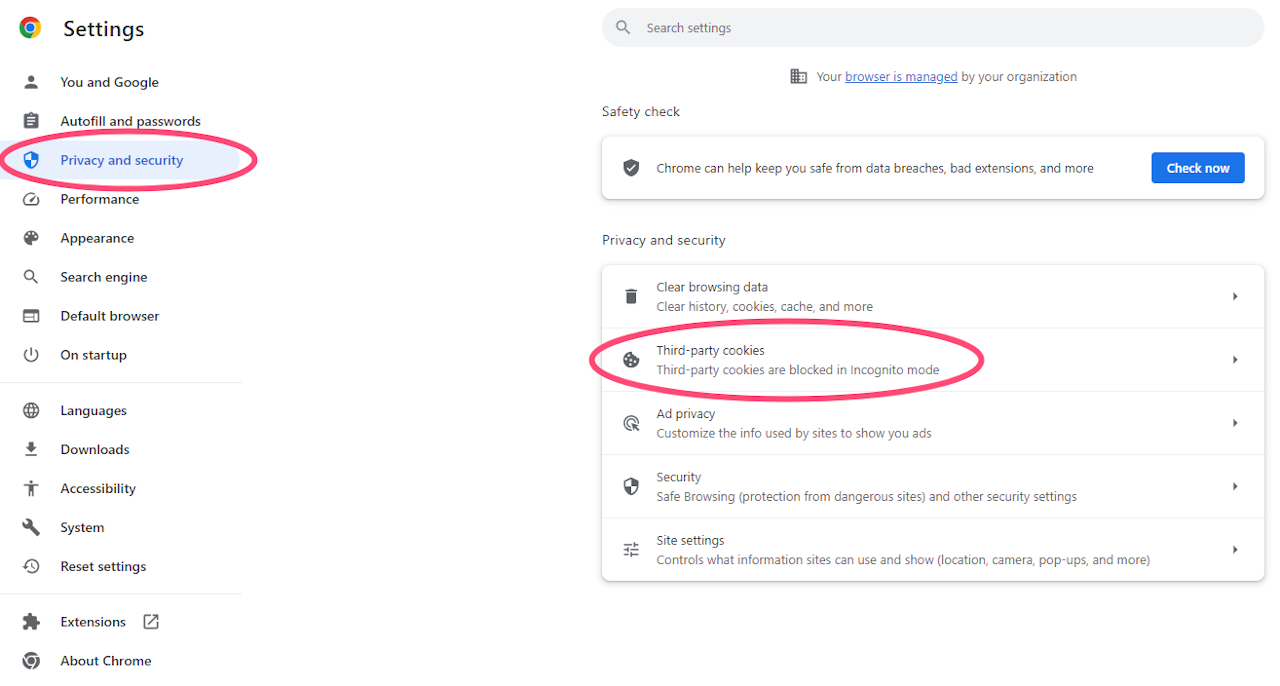Click the Downloads arrow icon

[x=31, y=449]
